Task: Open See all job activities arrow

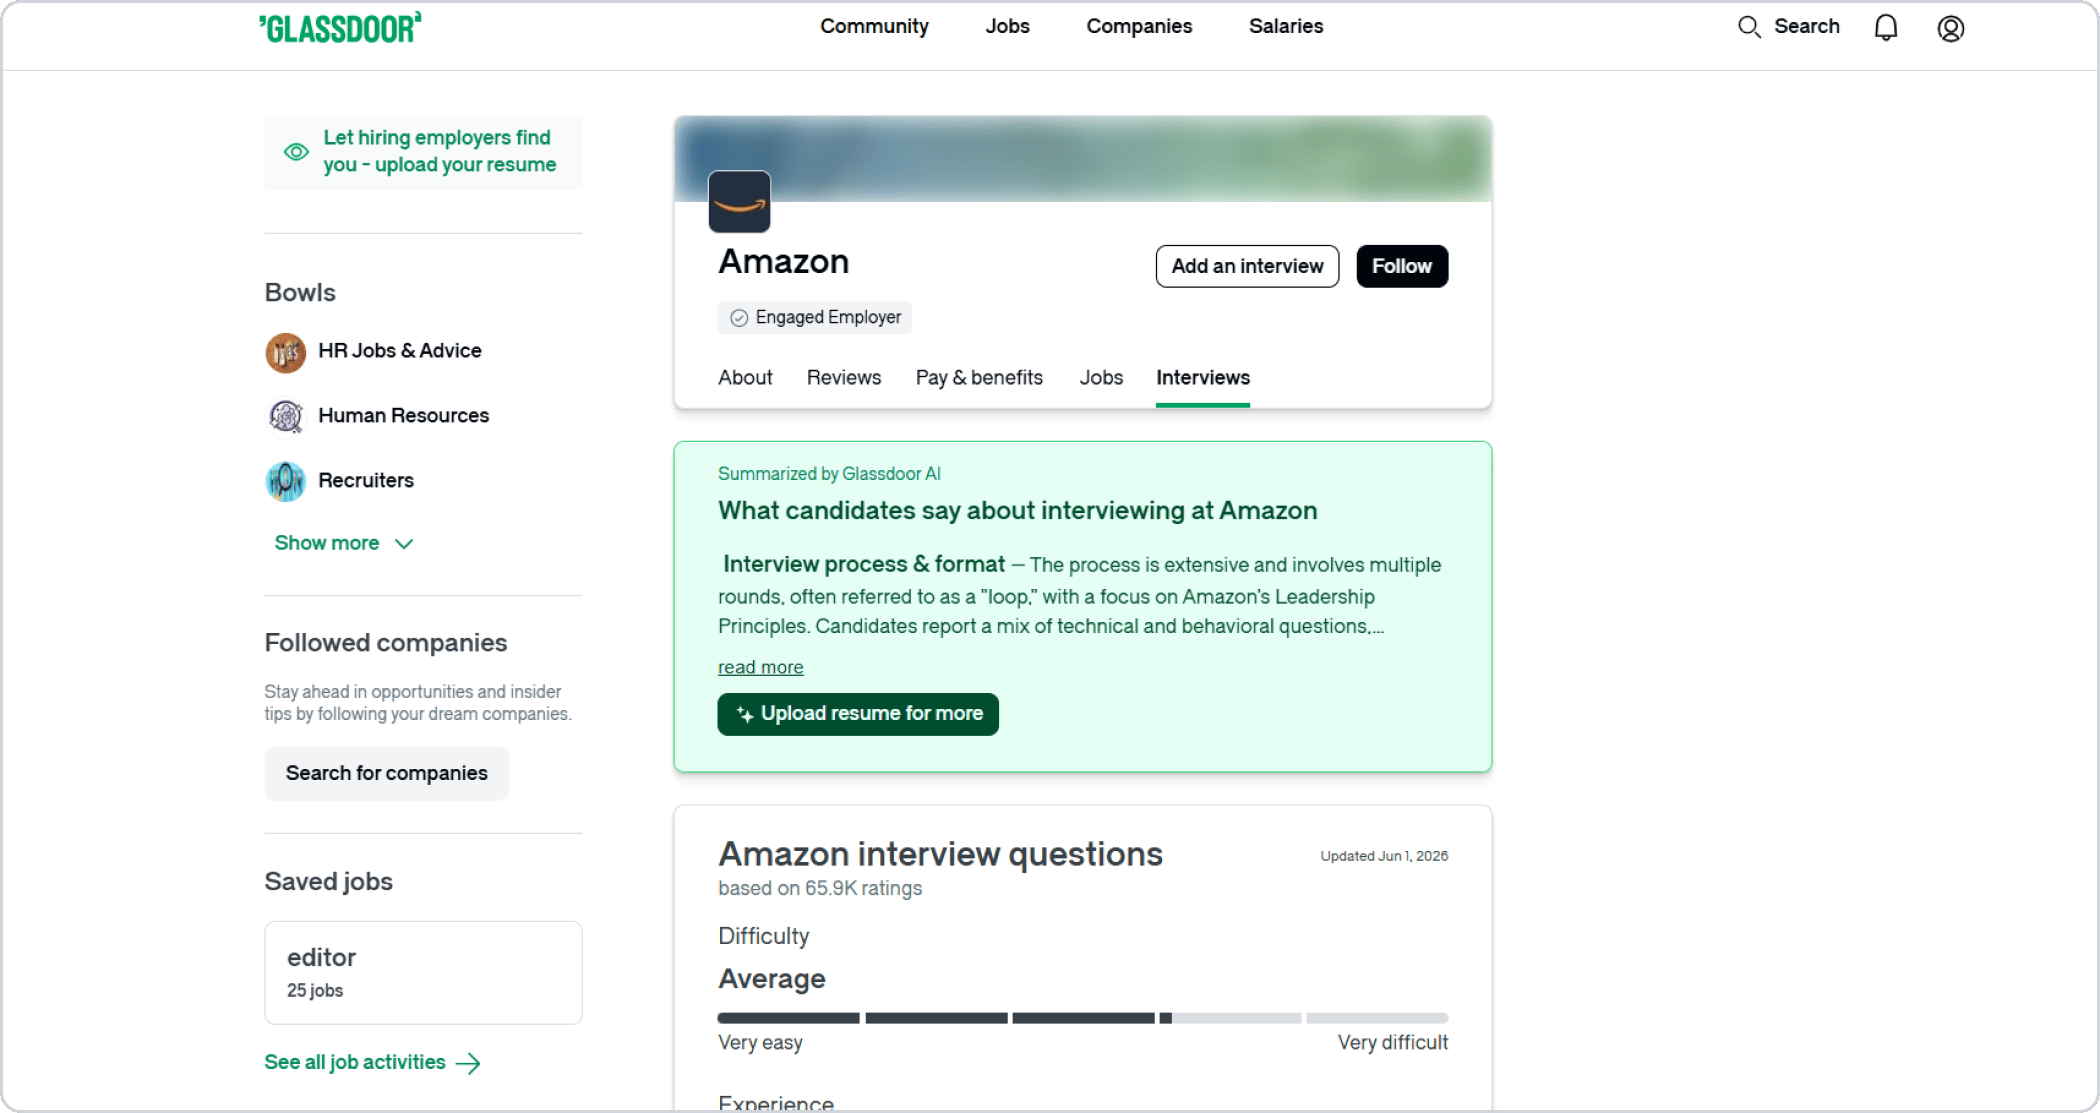Action: (x=469, y=1063)
